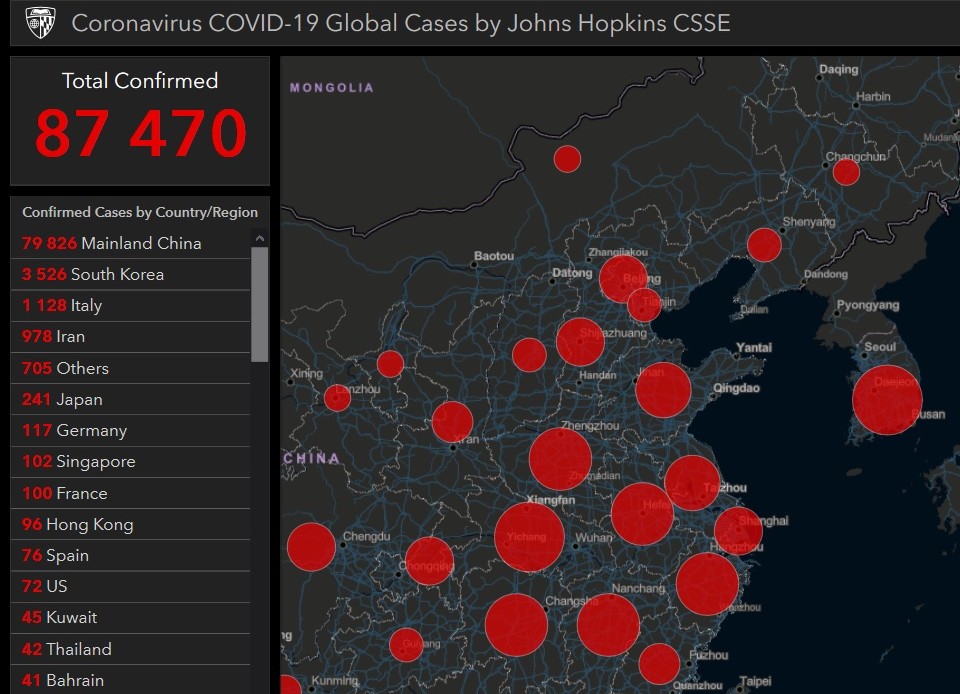Image resolution: width=960 pixels, height=694 pixels.
Task: Select Germany row with 117 cases
Action: 130,430
